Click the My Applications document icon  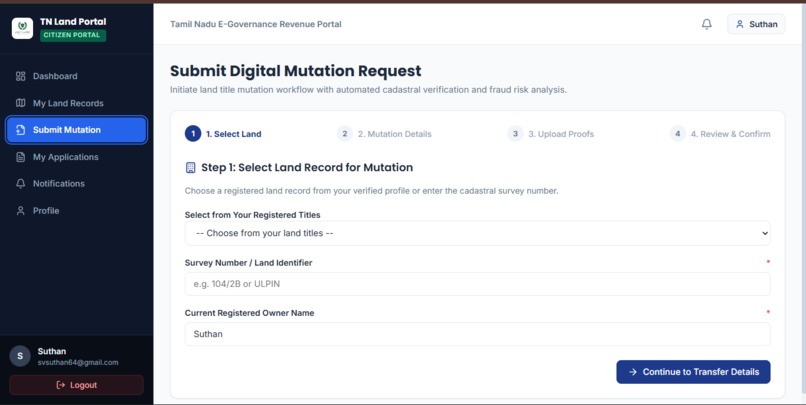click(x=21, y=157)
